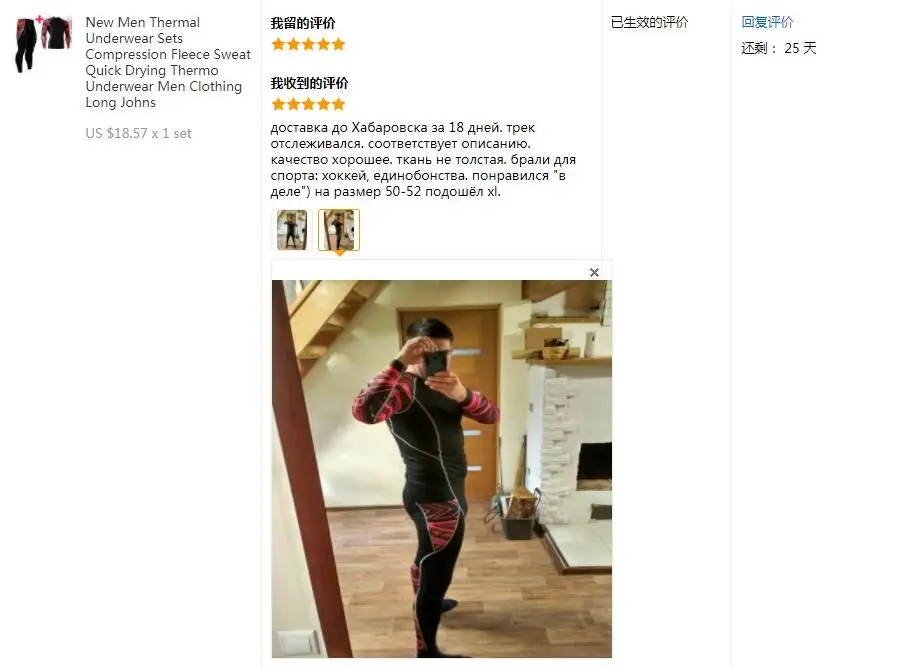Click the product thumbnail image

[x=44, y=44]
